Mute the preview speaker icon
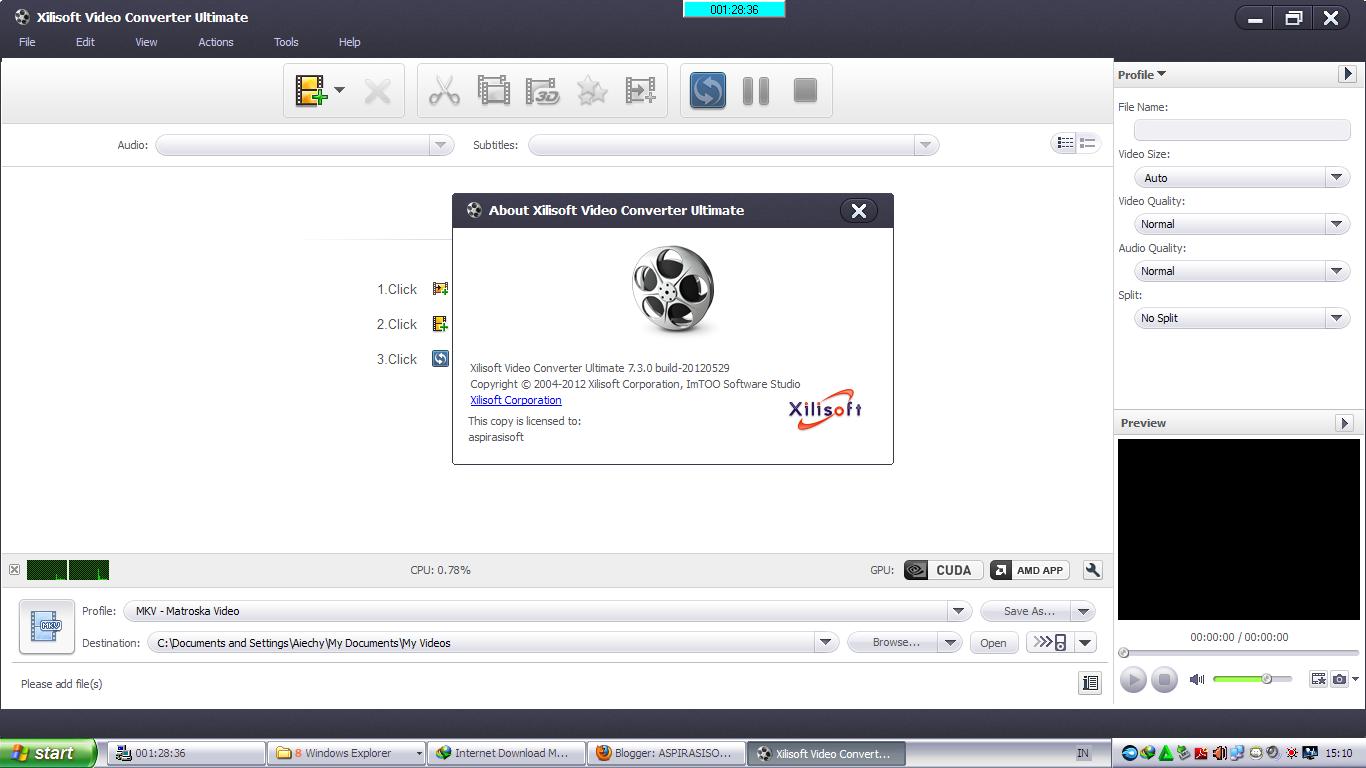 coord(1196,679)
